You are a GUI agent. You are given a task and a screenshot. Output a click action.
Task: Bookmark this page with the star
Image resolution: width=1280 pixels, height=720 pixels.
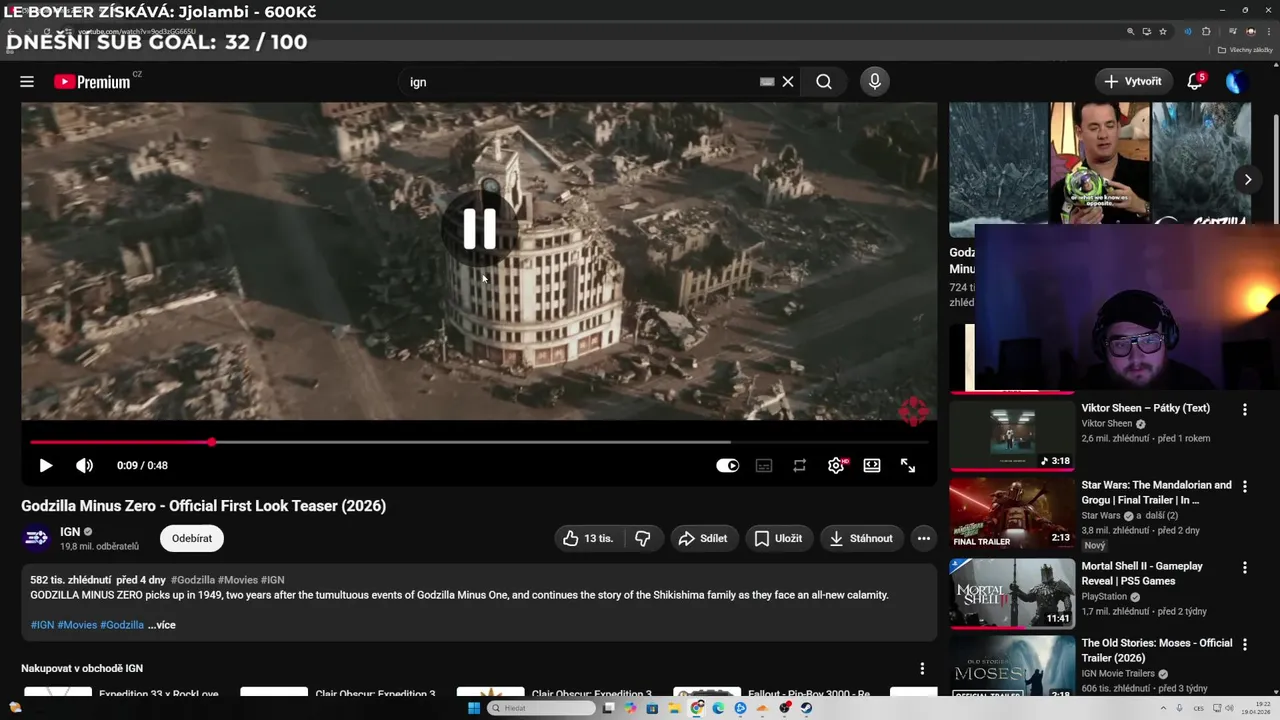point(1163,31)
